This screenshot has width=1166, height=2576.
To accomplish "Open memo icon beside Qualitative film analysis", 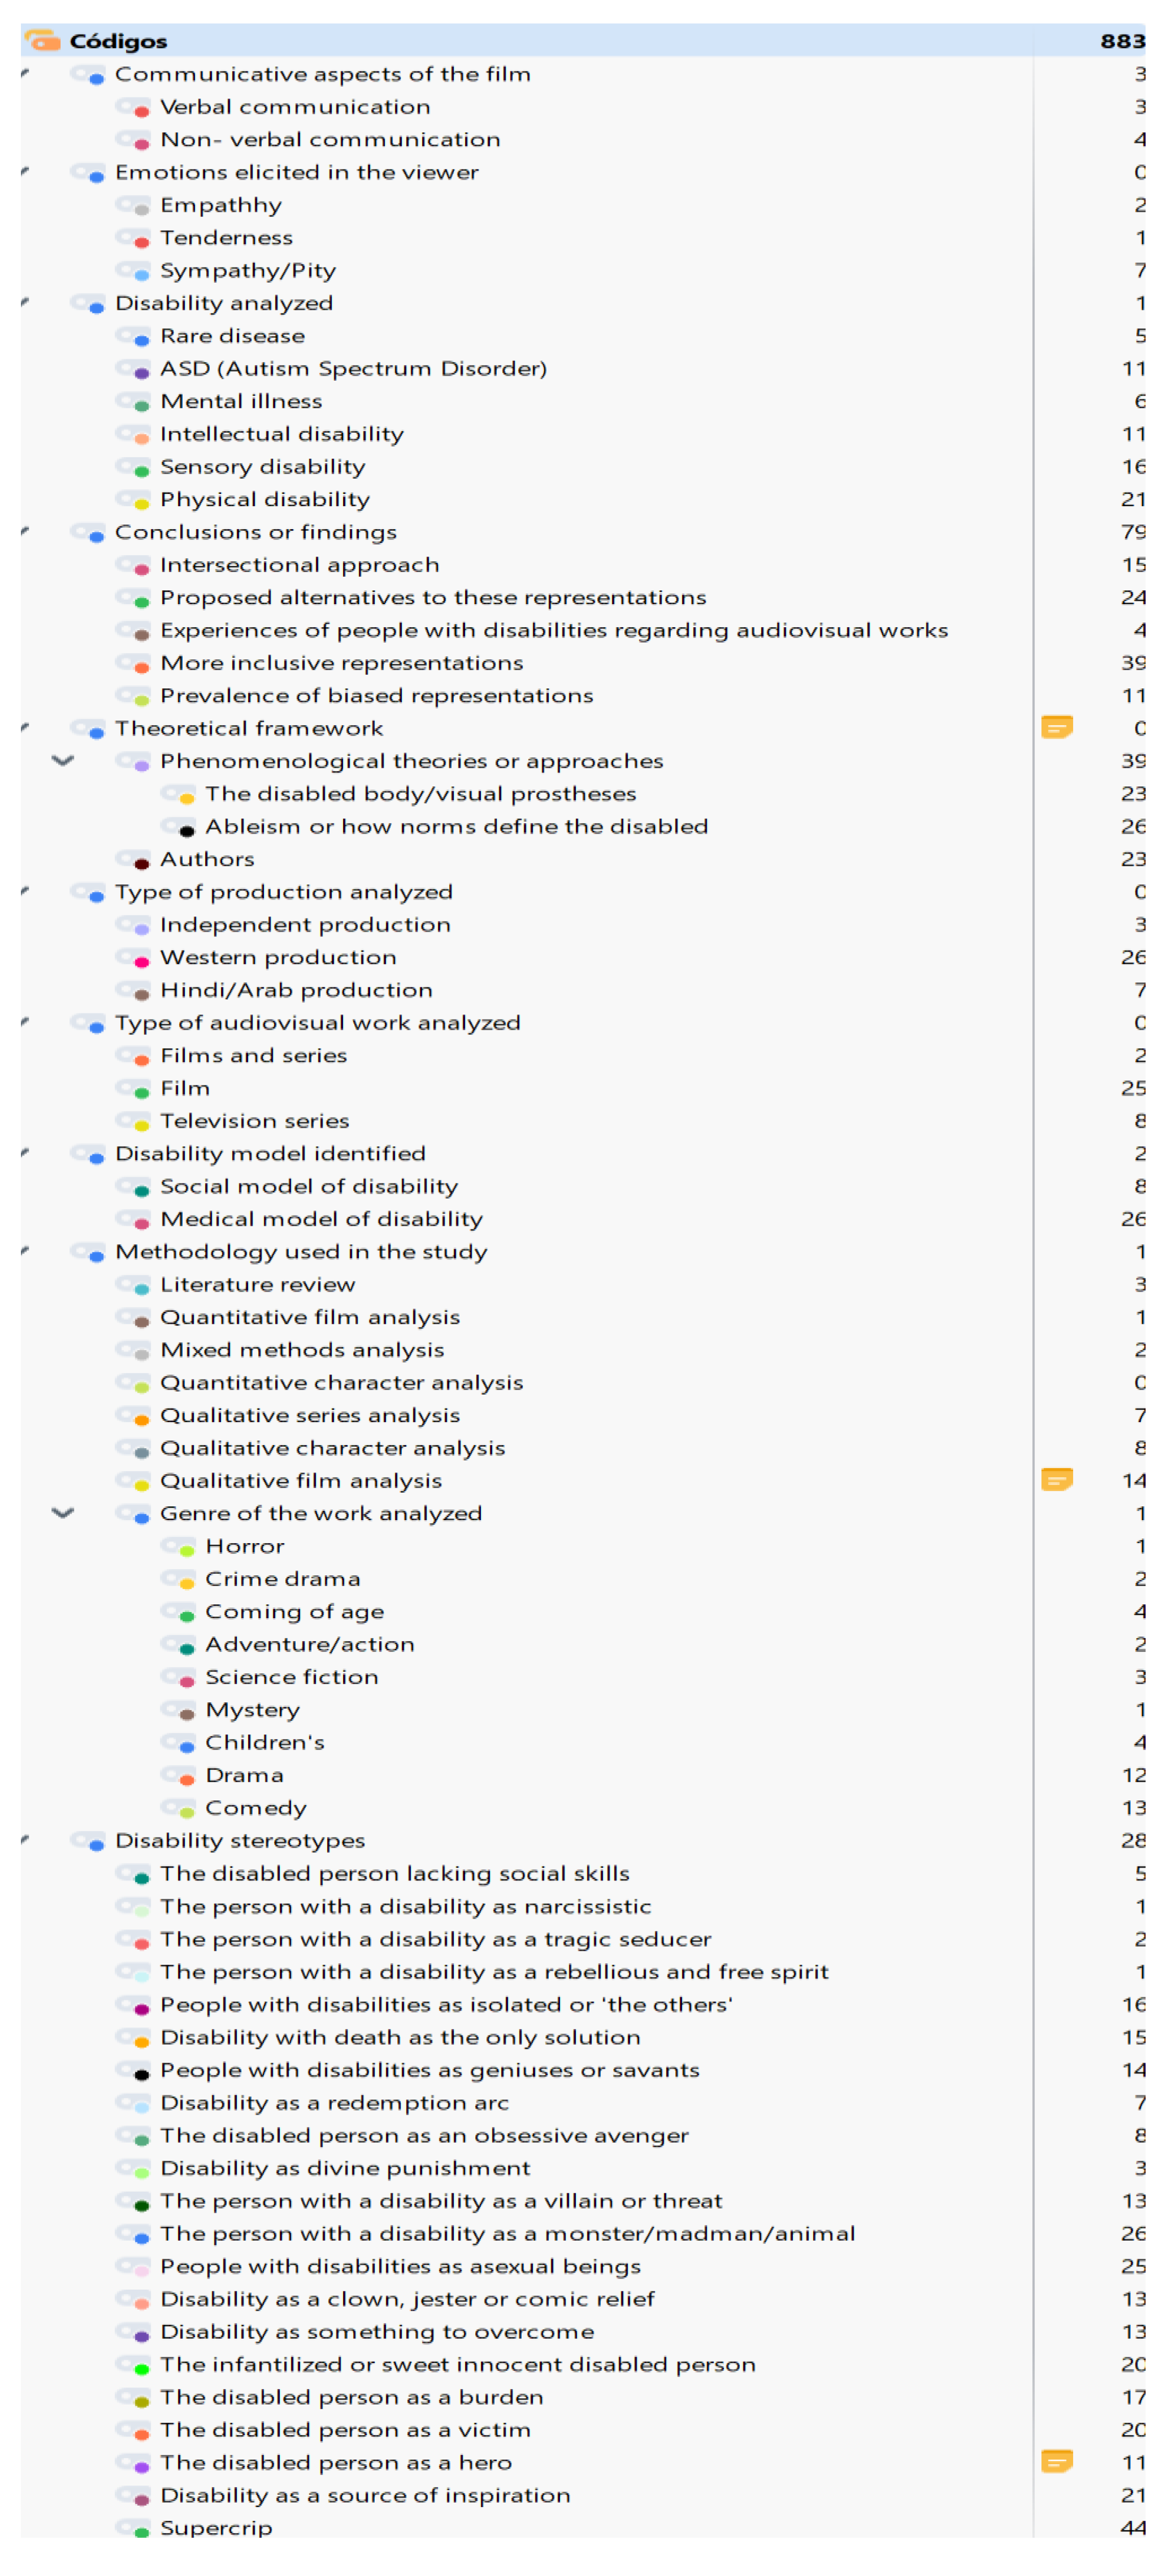I will coord(1056,1479).
